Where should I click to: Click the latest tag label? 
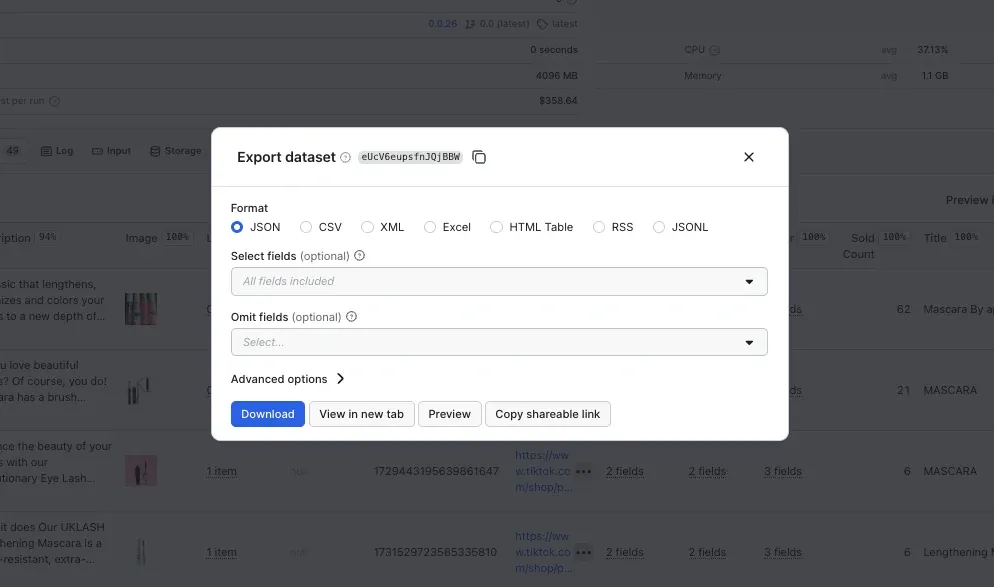tap(557, 24)
